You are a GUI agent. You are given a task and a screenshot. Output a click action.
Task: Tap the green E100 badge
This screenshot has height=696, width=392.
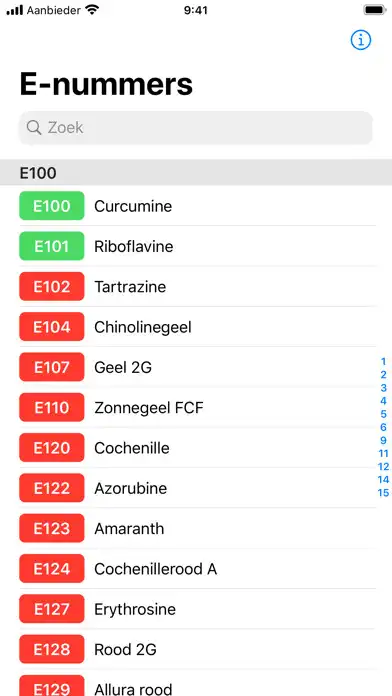click(51, 206)
